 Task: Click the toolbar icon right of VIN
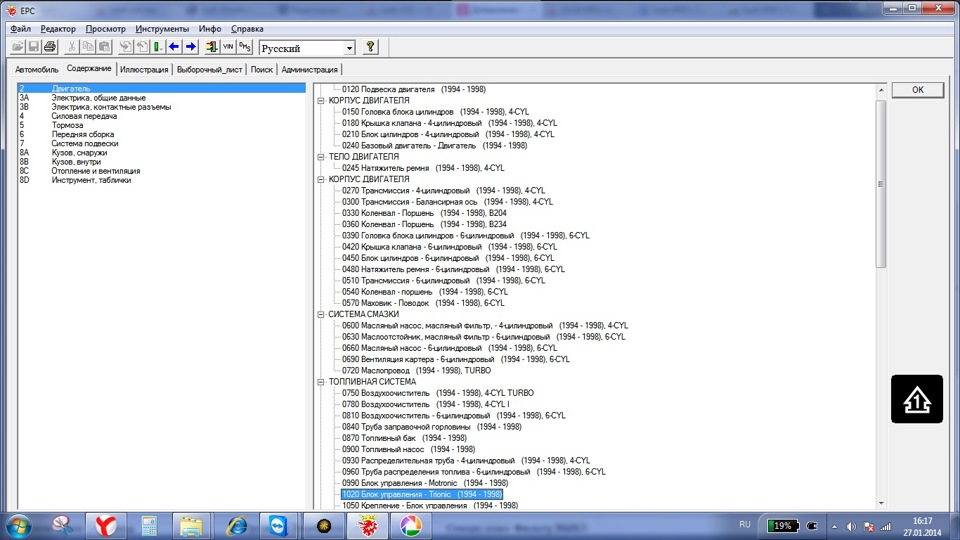[245, 47]
